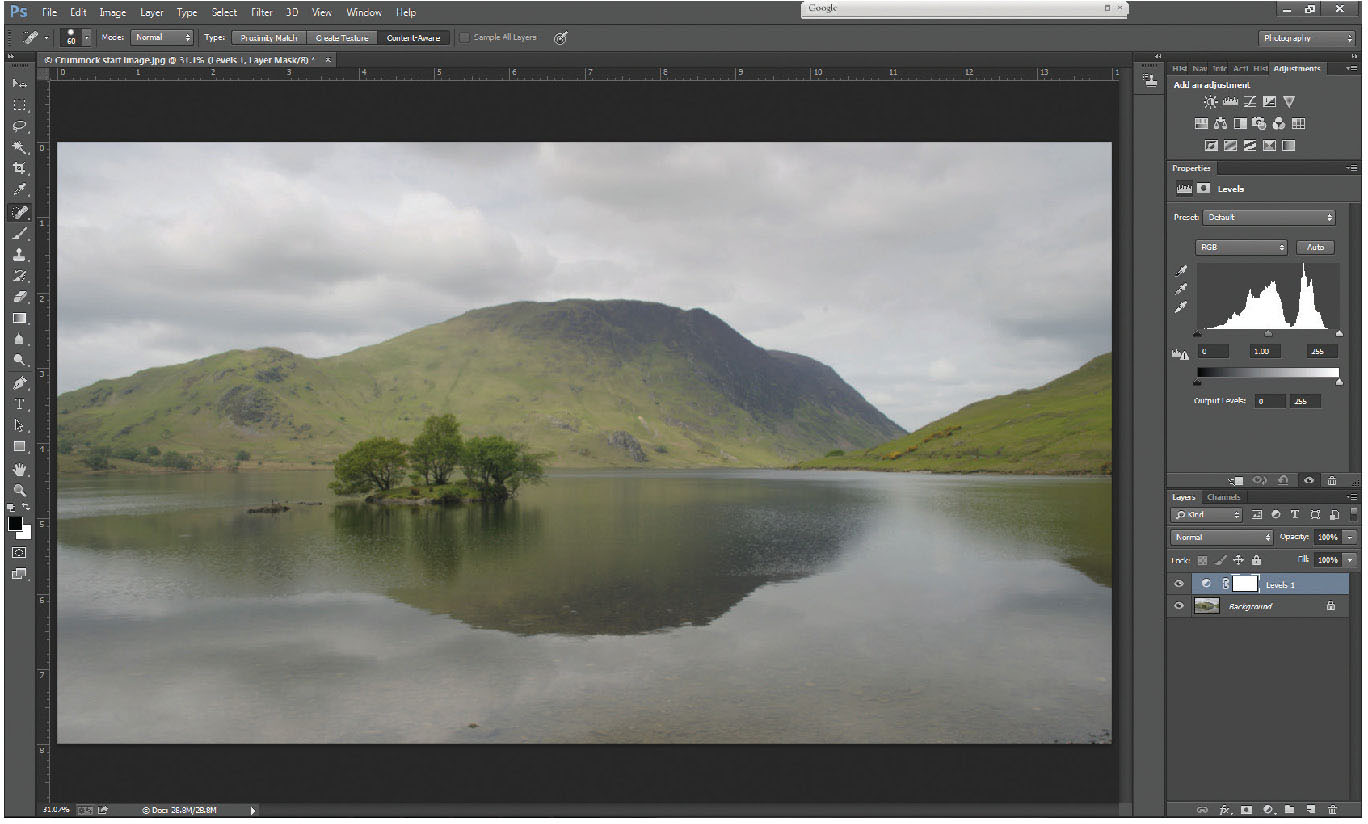Open the Filter menu

click(262, 12)
